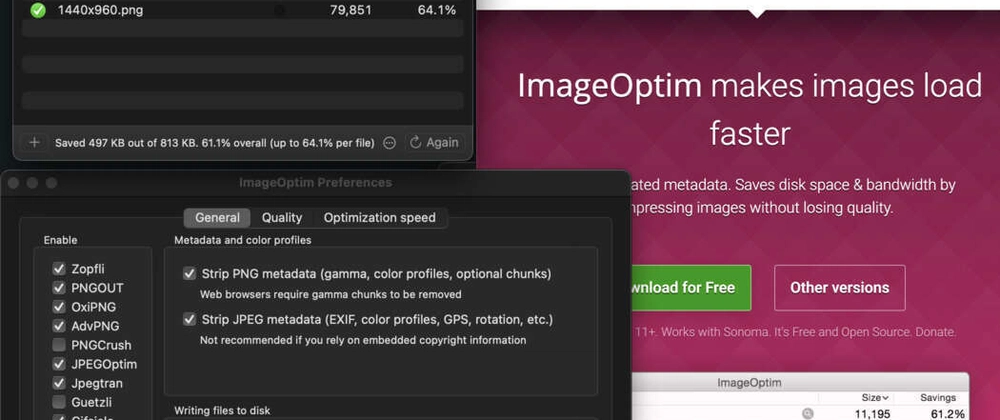1000x420 pixels.
Task: Toggle Strip JPEG metadata checkbox
Action: pos(189,319)
